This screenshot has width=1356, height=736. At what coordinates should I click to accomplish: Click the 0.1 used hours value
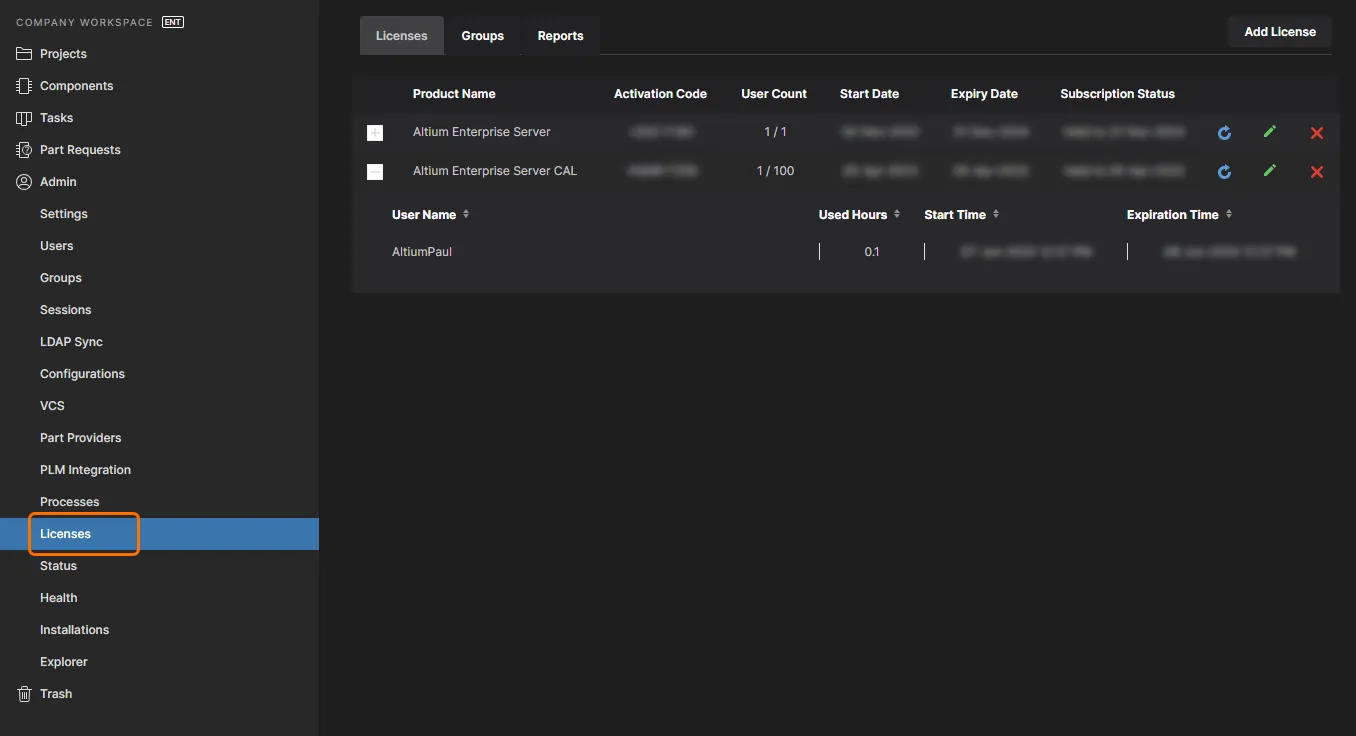tap(872, 252)
